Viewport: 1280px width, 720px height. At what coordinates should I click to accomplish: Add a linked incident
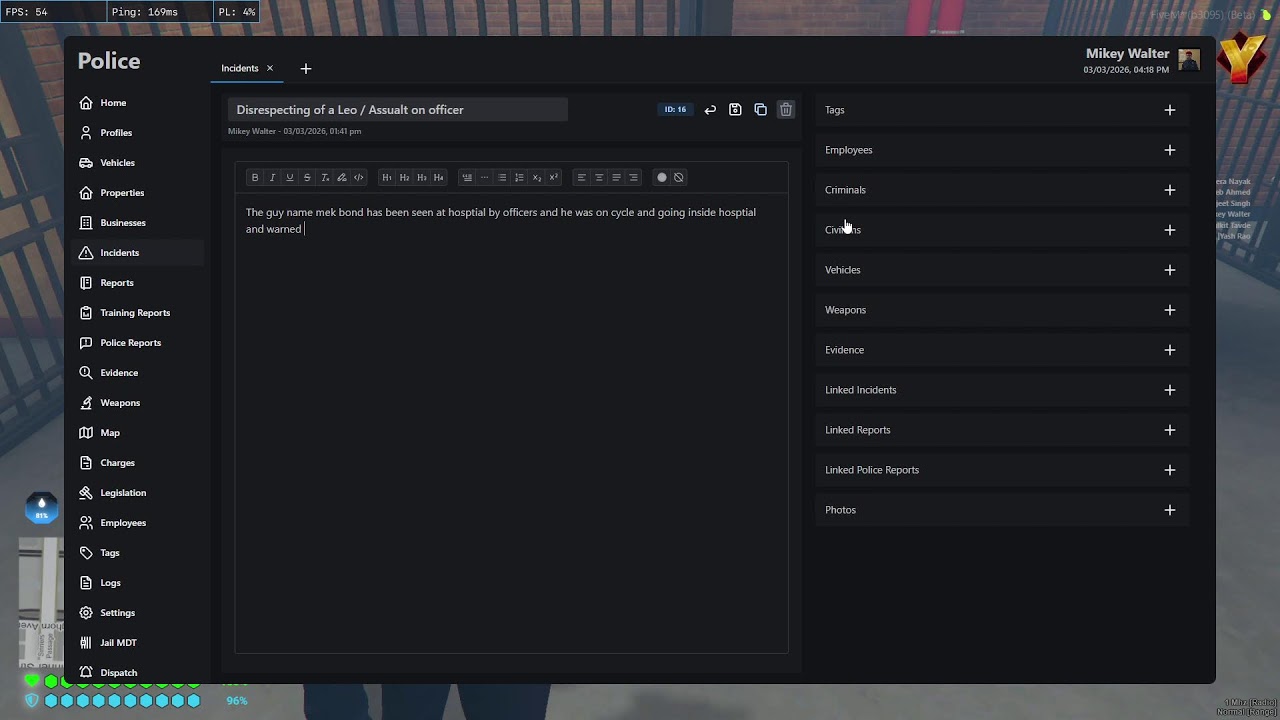[x=1170, y=390]
